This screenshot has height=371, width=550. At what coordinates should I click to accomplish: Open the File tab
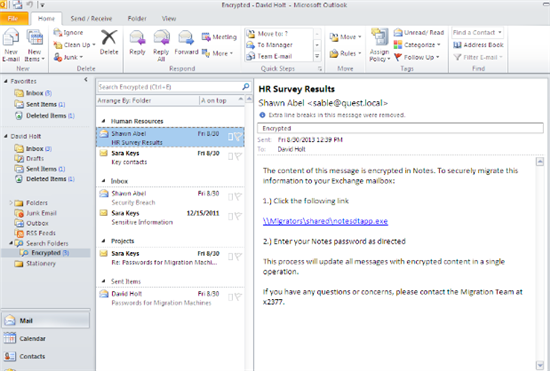pyautogui.click(x=13, y=19)
